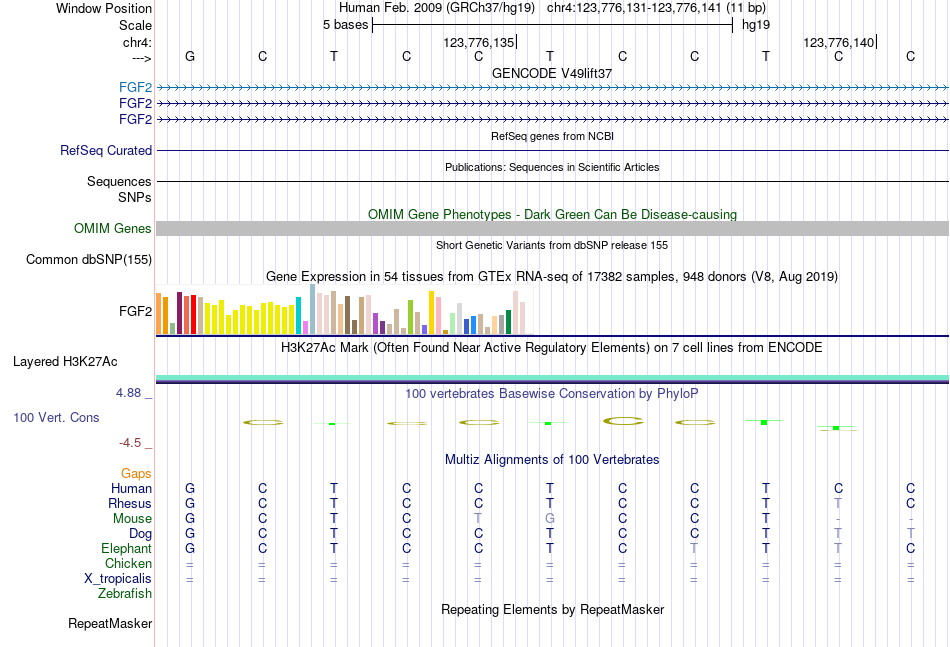The image size is (950, 647).
Task: Click position marker 123,776,135
Action: [x=479, y=42]
